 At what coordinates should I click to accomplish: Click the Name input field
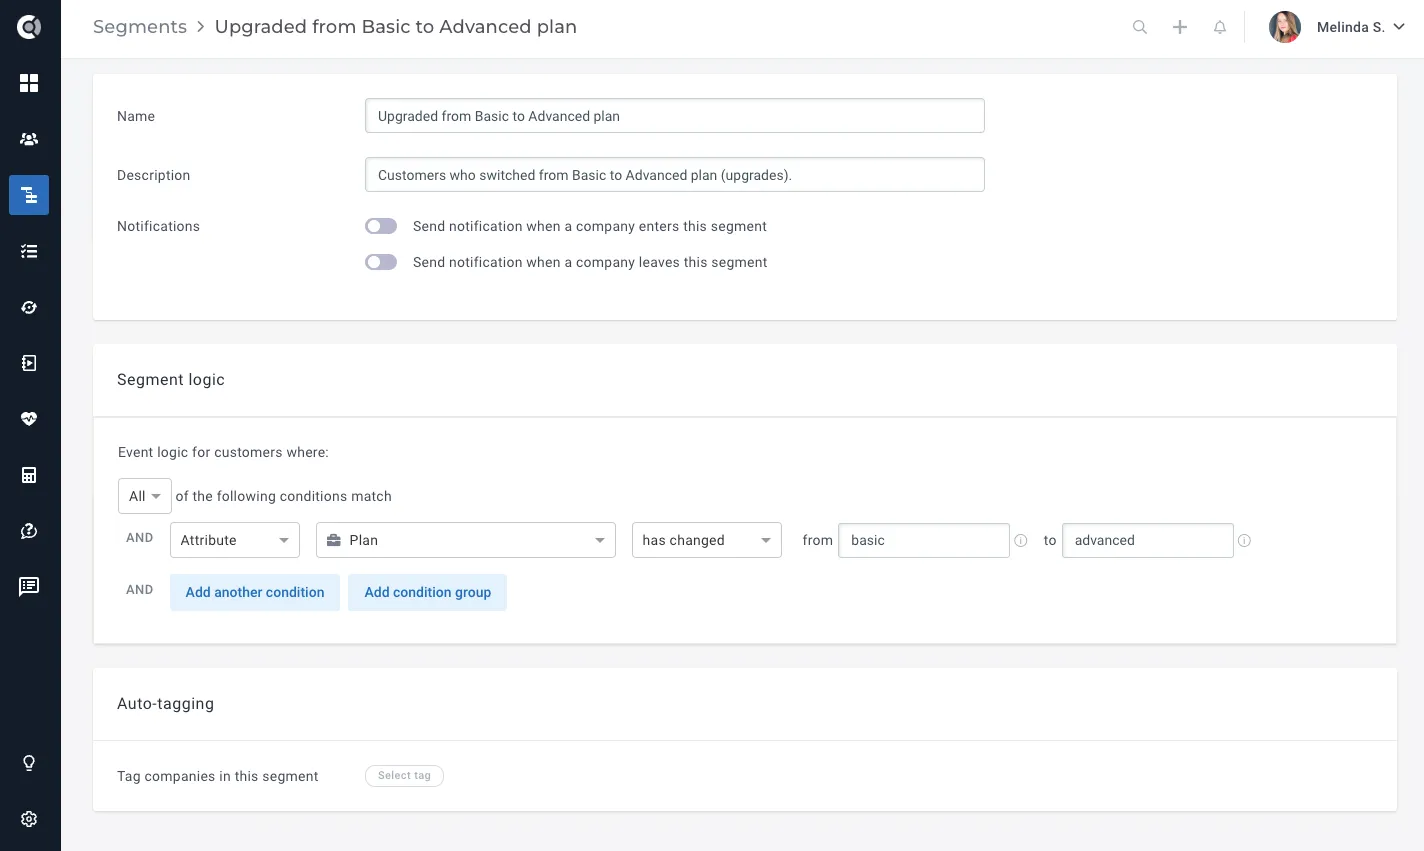click(675, 116)
